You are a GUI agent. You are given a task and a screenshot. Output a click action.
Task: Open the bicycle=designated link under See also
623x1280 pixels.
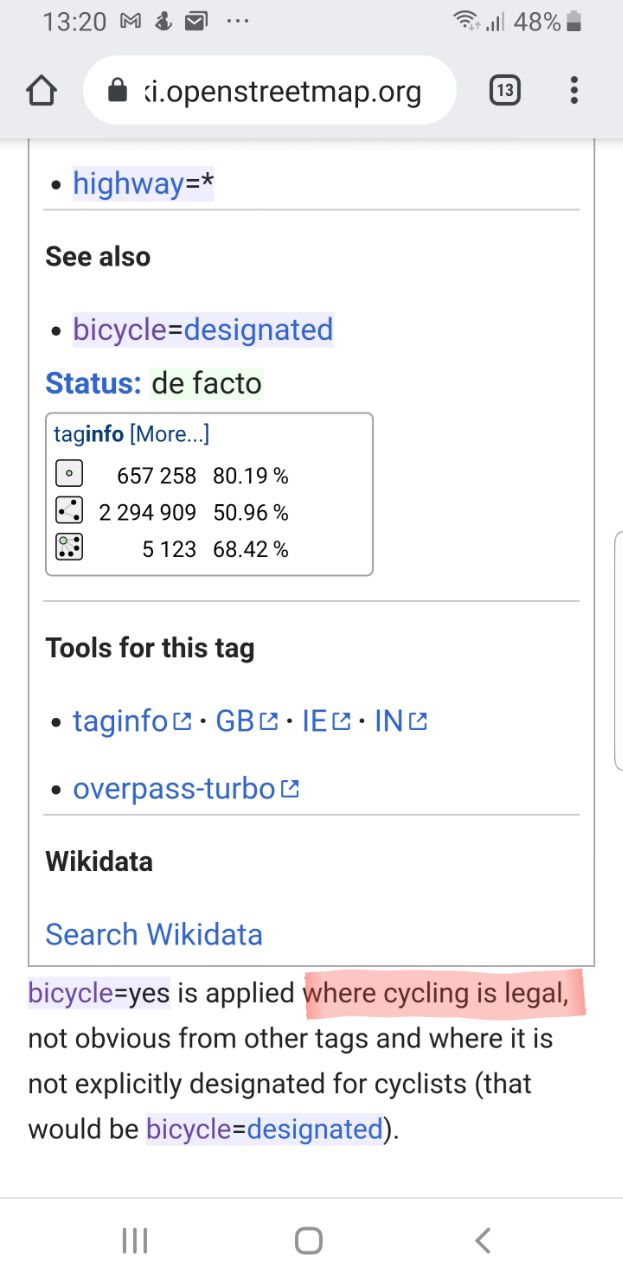tap(203, 330)
